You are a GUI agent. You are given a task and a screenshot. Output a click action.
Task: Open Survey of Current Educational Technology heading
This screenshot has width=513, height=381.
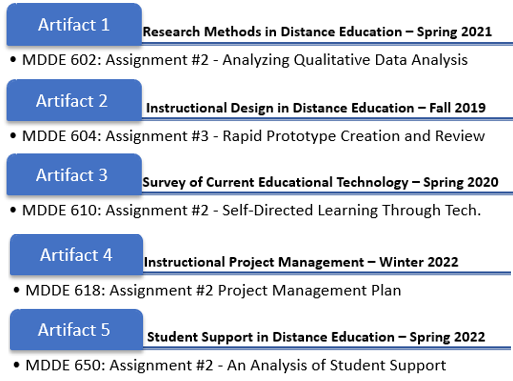click(320, 182)
